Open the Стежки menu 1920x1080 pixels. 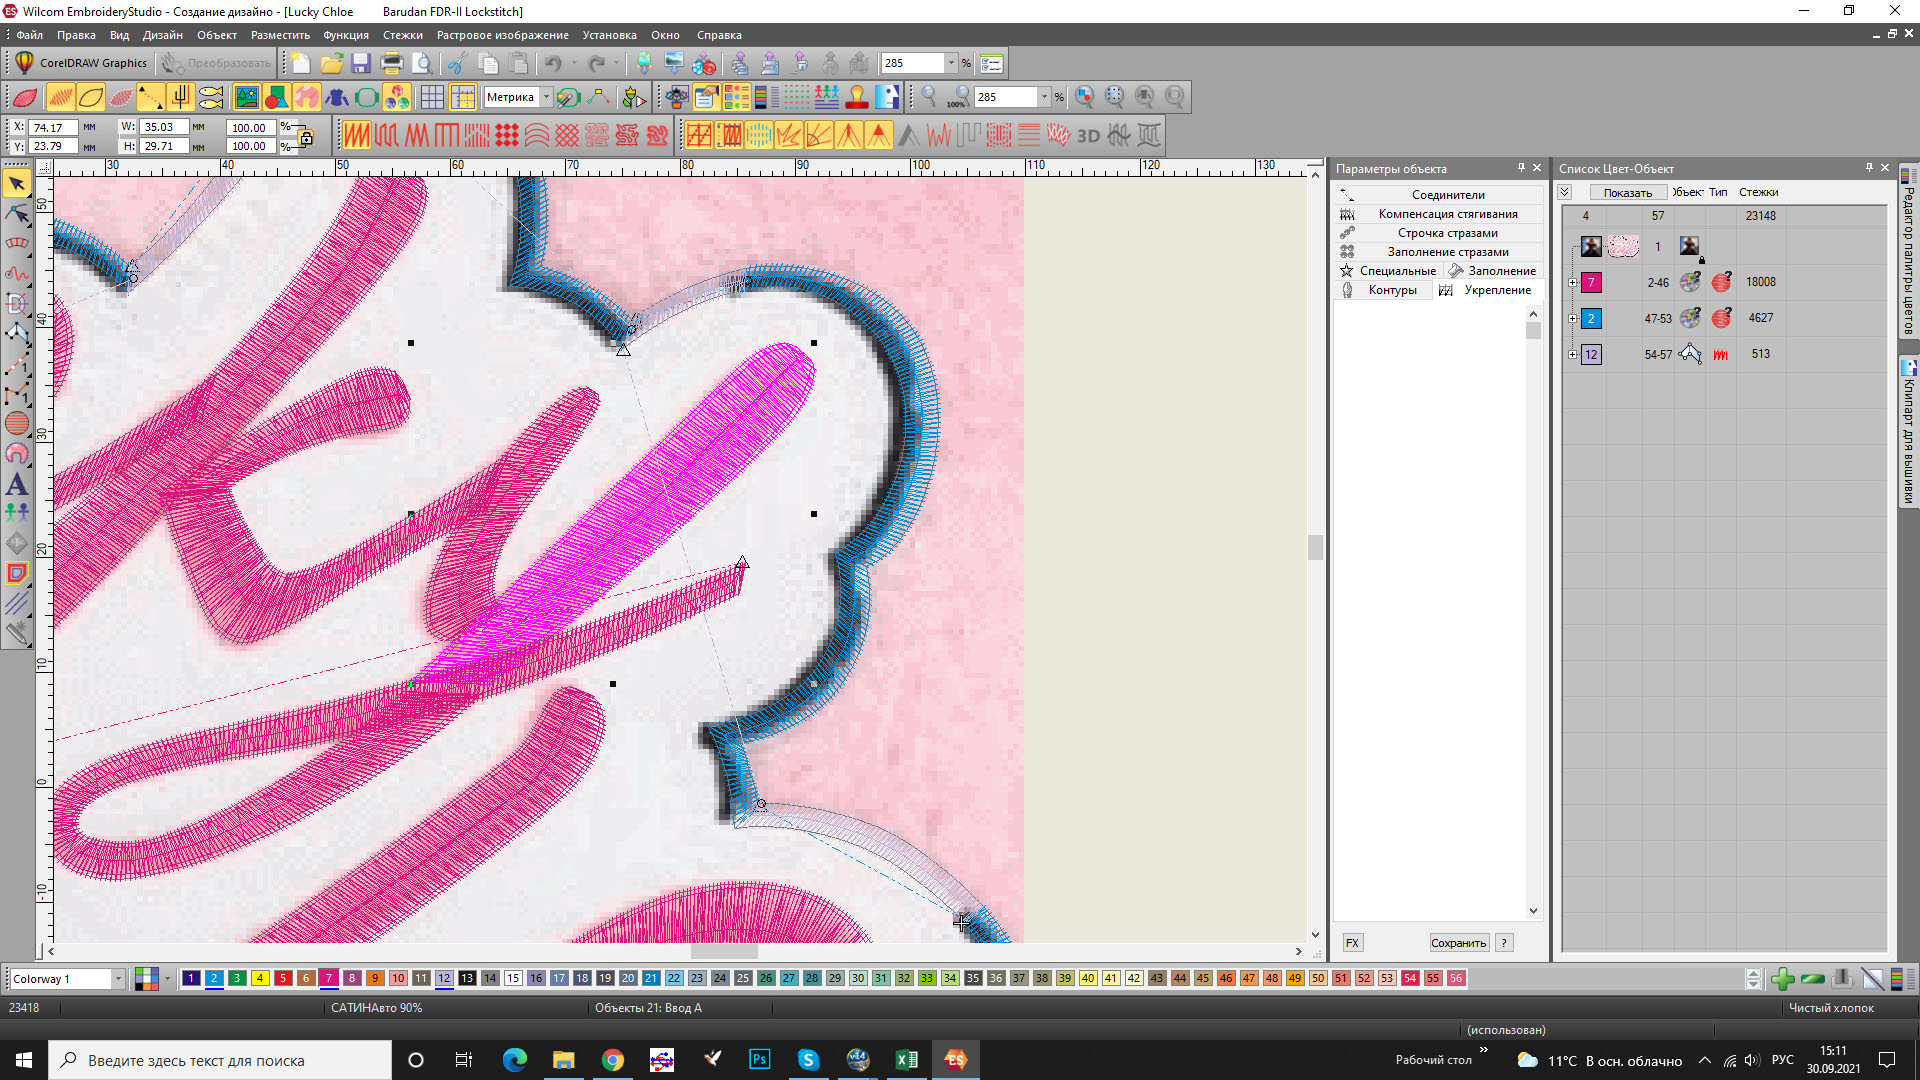(402, 35)
